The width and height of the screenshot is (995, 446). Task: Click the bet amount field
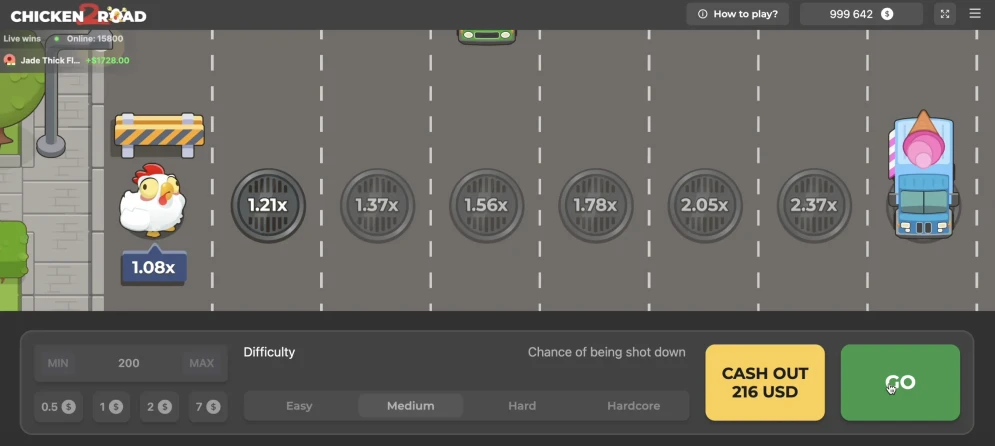[x=129, y=363]
